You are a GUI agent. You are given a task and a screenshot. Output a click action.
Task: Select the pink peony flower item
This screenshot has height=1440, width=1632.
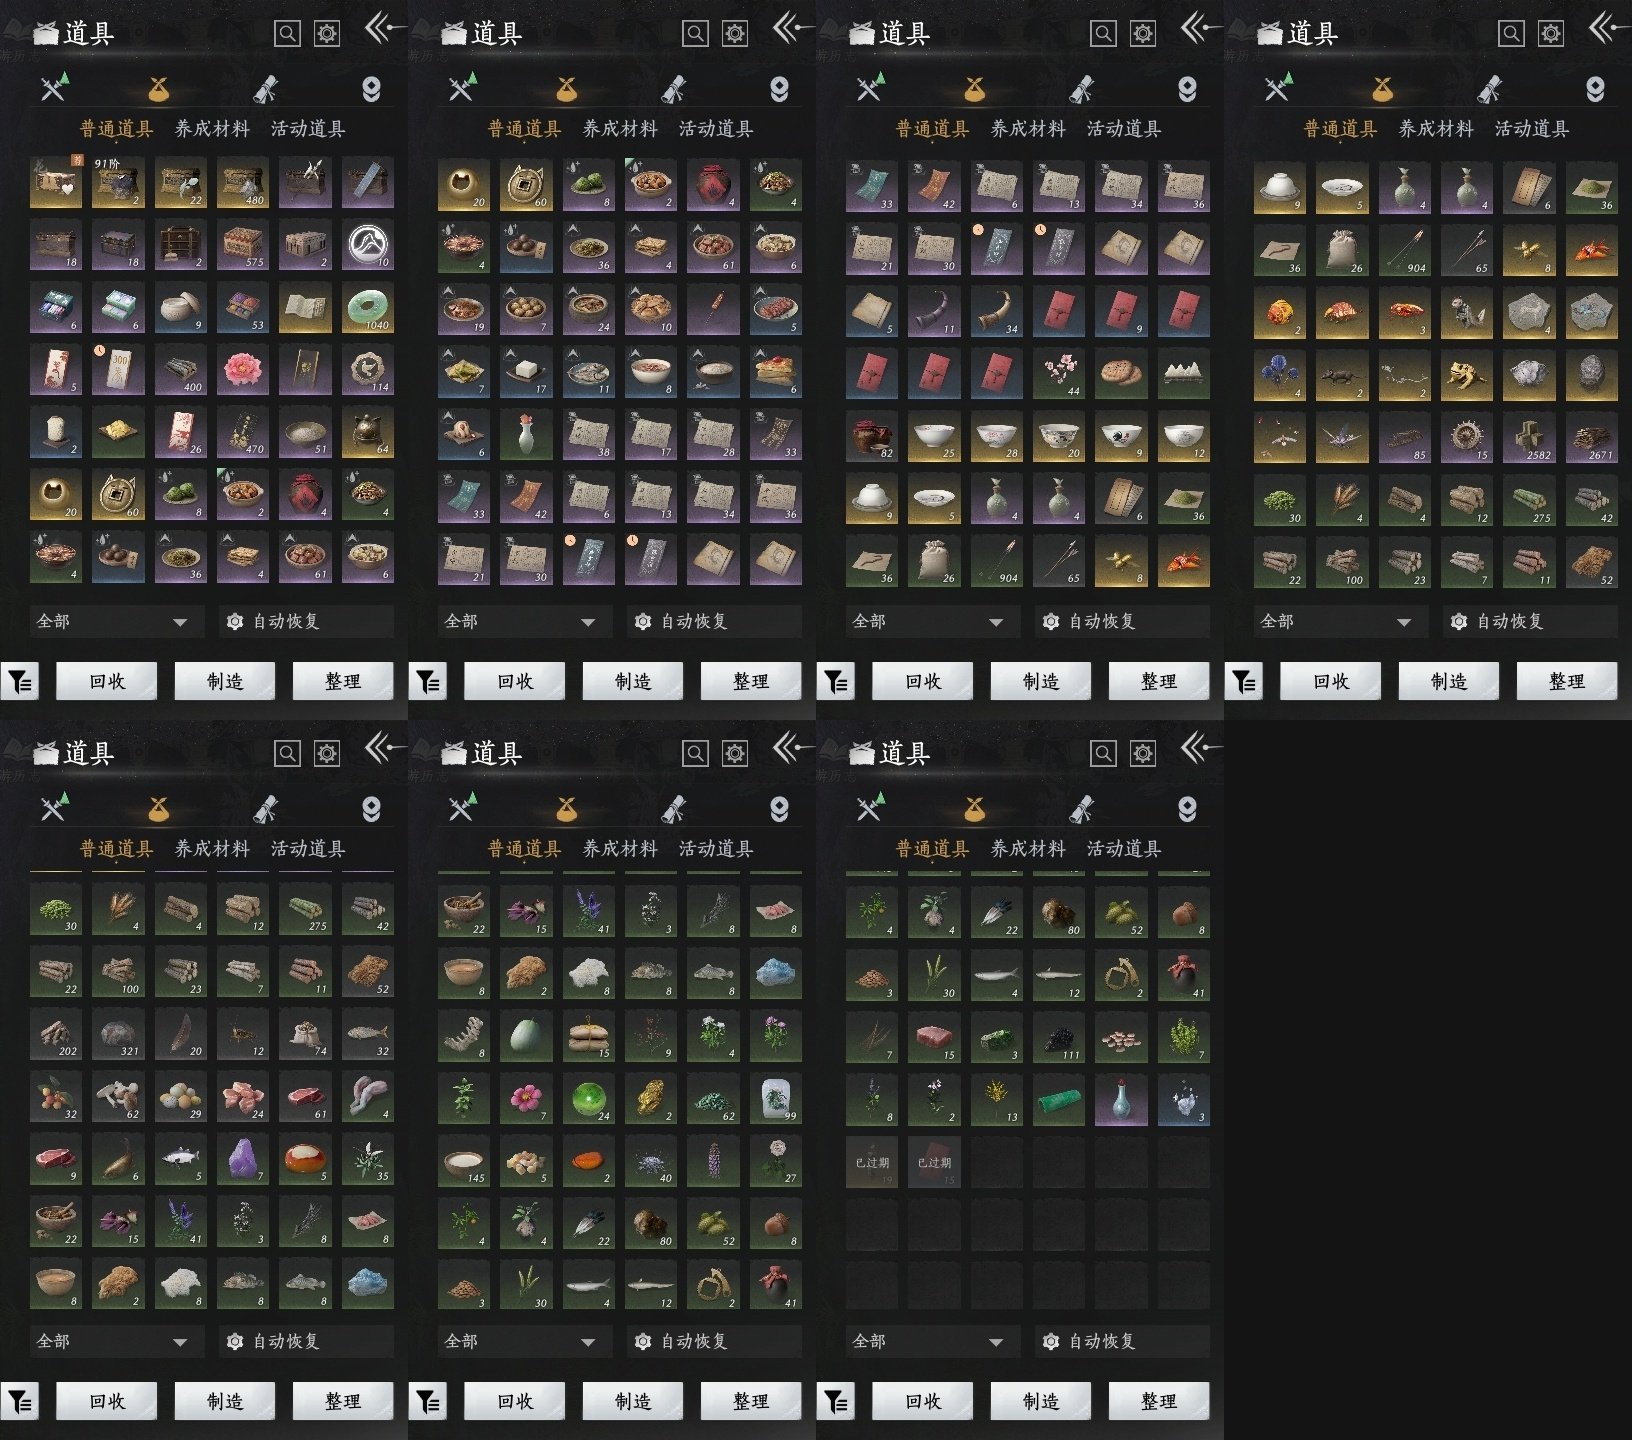(x=243, y=371)
